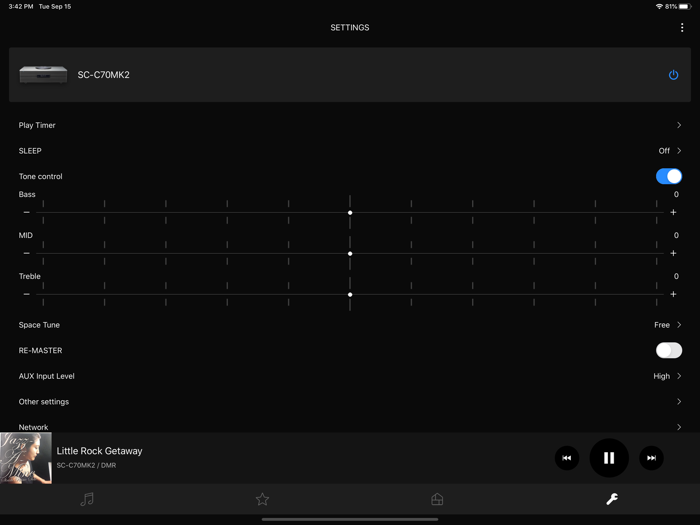Switch to the music note tab

click(87, 499)
